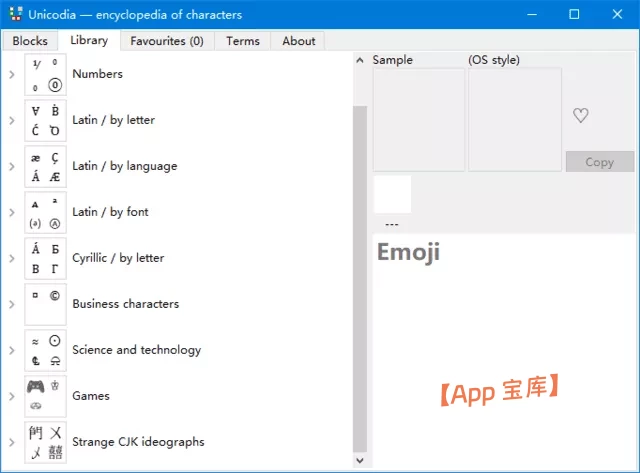Expand Latin / by letter node
Image resolution: width=640 pixels, height=473 pixels.
pyautogui.click(x=12, y=120)
